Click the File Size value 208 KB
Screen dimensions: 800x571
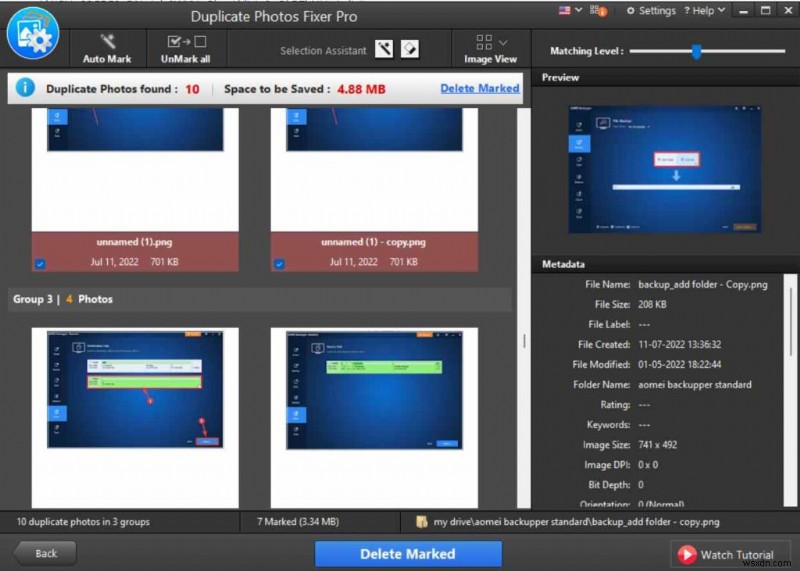pos(652,305)
